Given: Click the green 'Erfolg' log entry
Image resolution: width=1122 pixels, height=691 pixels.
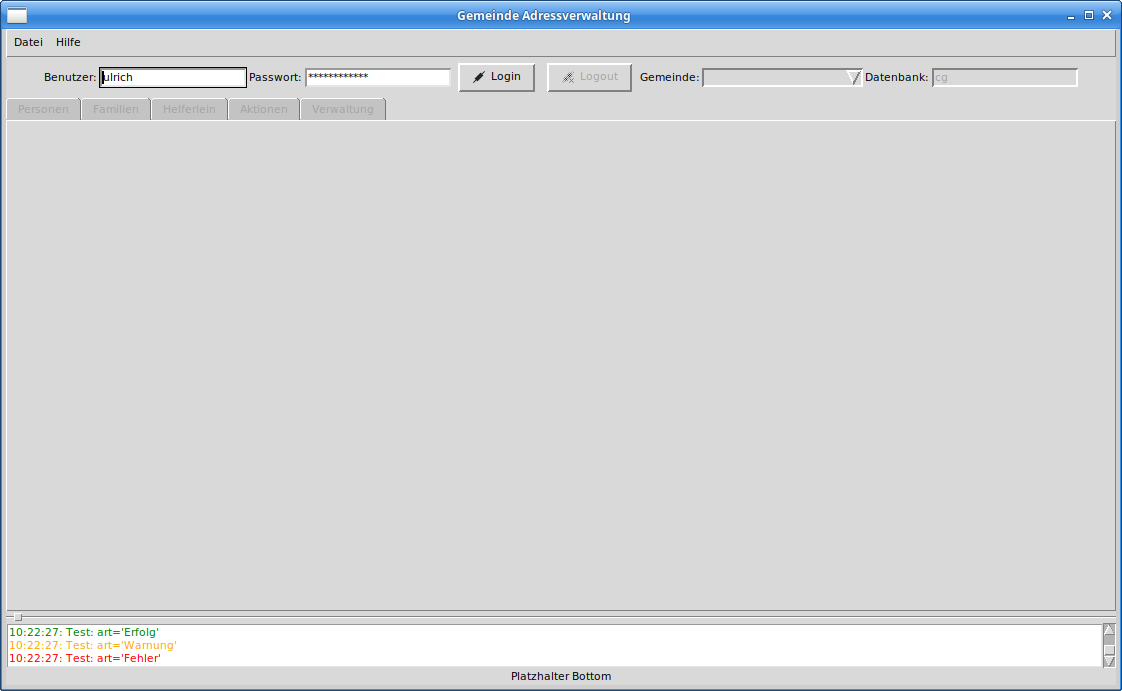Looking at the screenshot, I should pos(84,632).
